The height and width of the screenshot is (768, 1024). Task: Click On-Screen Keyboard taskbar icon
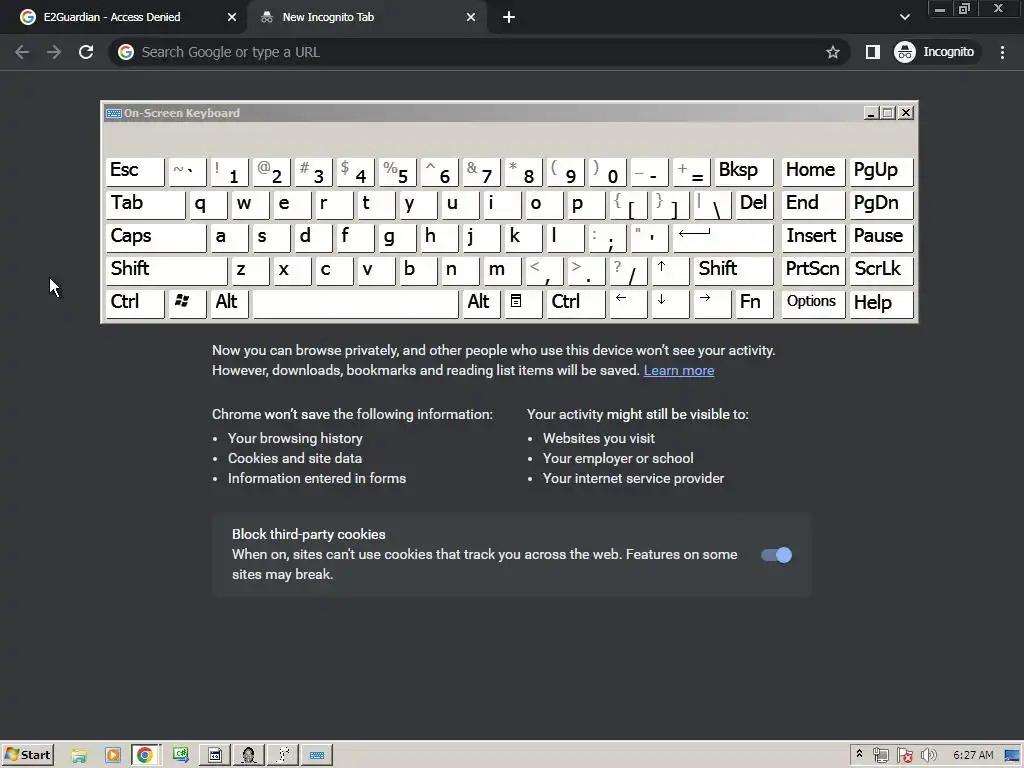(317, 755)
